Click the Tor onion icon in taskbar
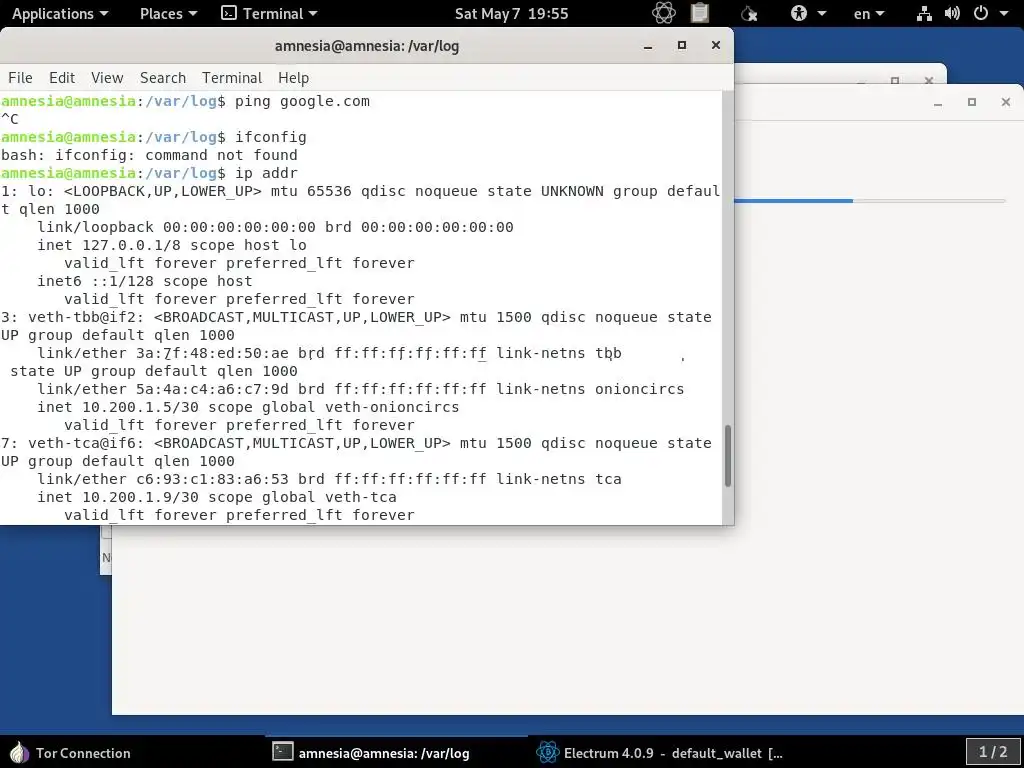The width and height of the screenshot is (1024, 768). [x=20, y=753]
